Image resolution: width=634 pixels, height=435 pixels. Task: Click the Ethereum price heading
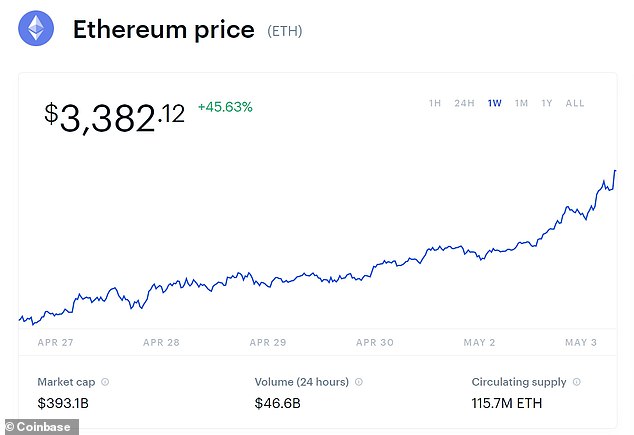click(163, 30)
